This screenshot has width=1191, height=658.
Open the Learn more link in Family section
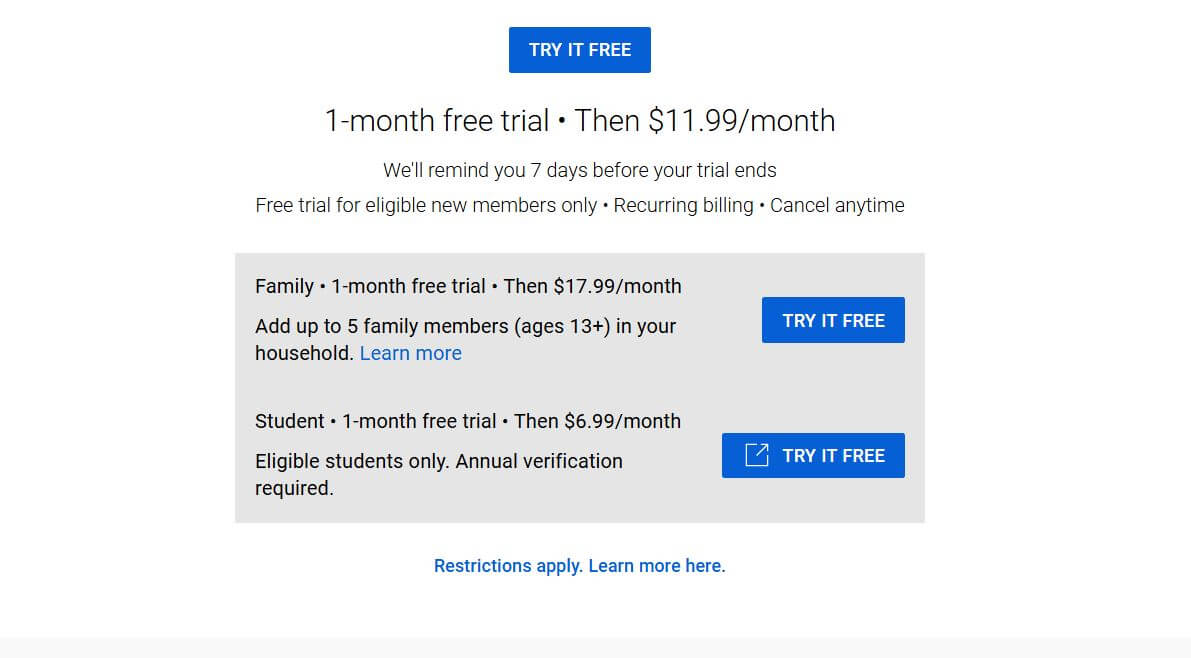pos(410,353)
